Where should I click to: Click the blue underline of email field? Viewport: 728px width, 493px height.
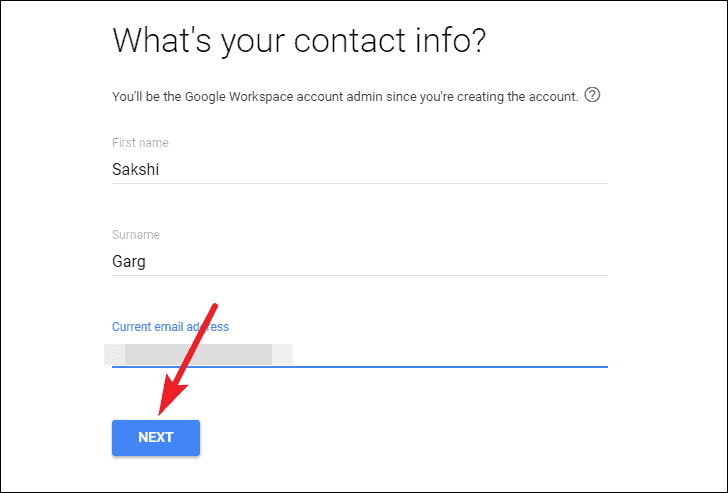(x=360, y=367)
